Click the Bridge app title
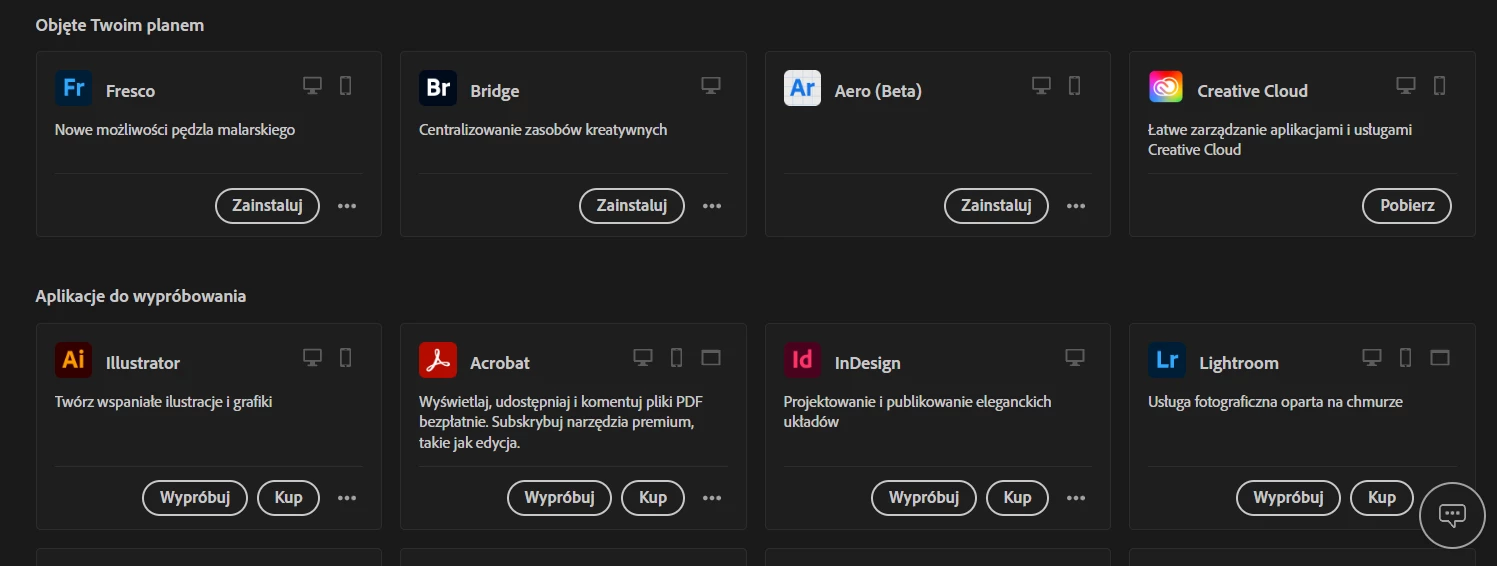 [495, 91]
